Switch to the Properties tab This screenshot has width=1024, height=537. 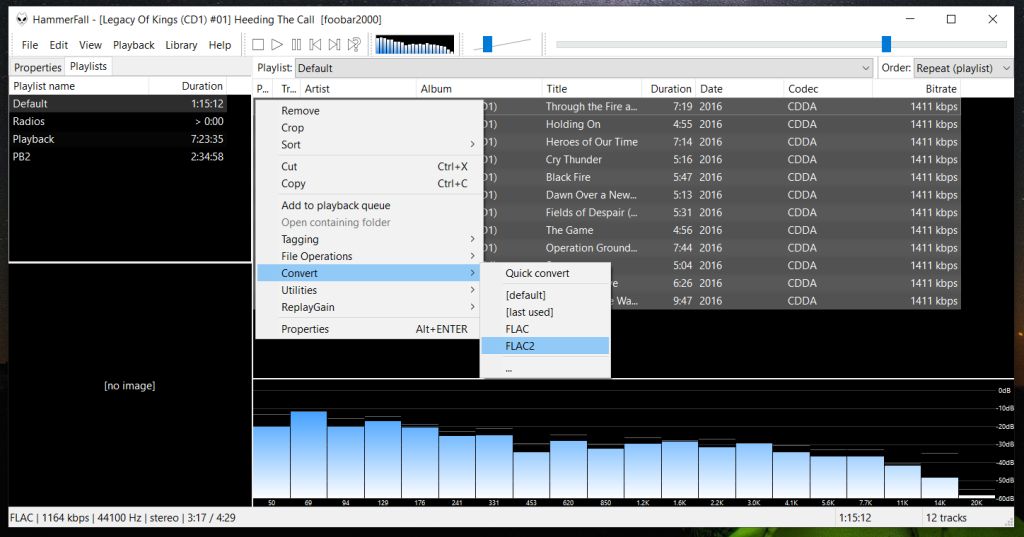(38, 67)
